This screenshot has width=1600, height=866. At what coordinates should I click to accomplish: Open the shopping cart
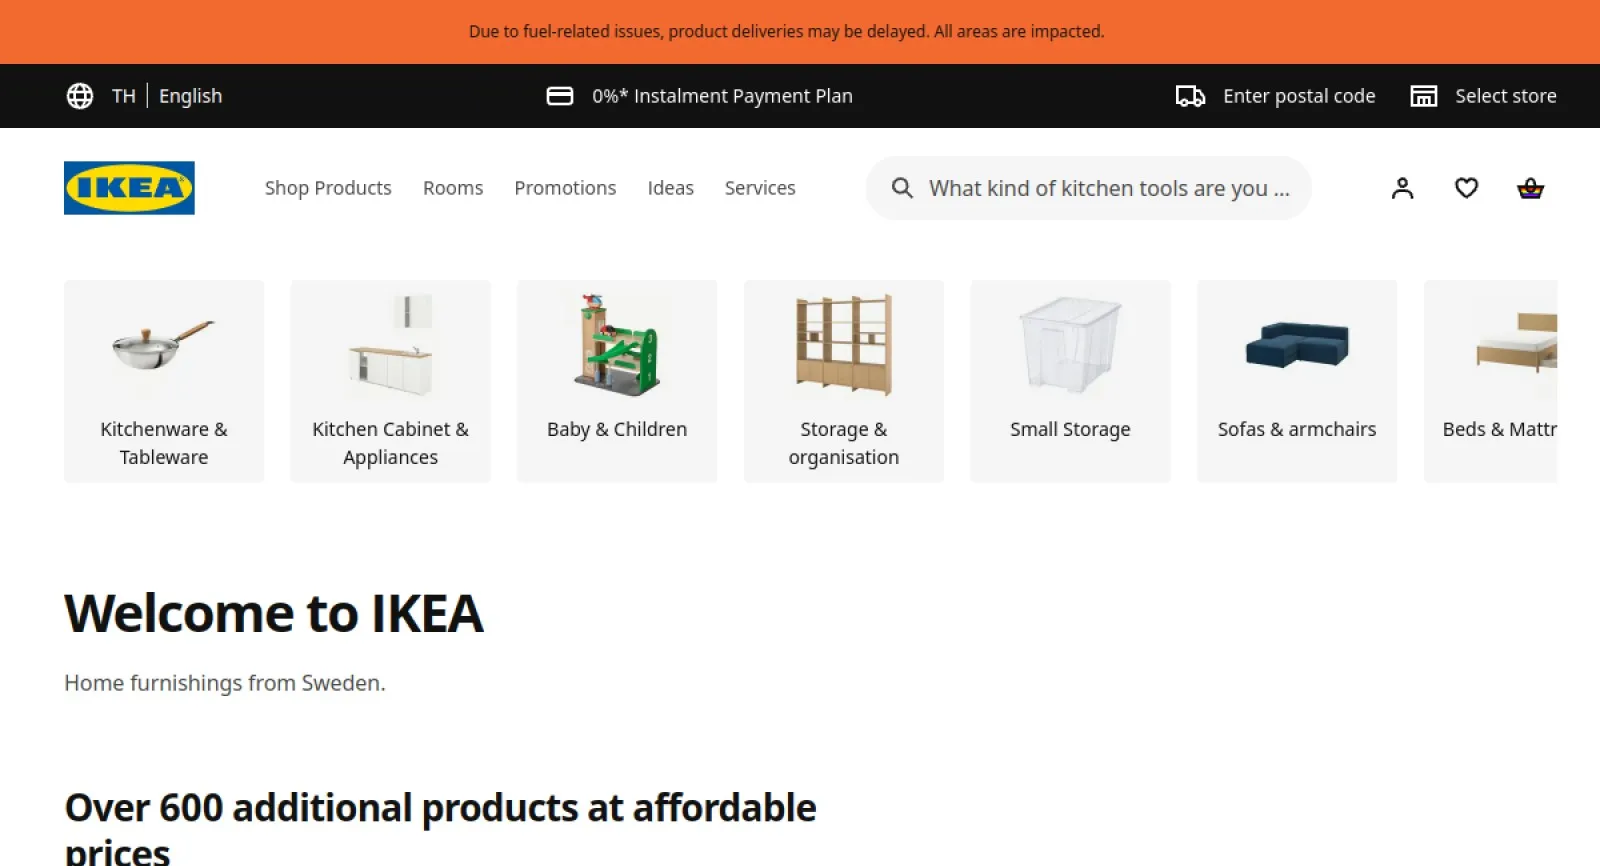click(x=1530, y=188)
